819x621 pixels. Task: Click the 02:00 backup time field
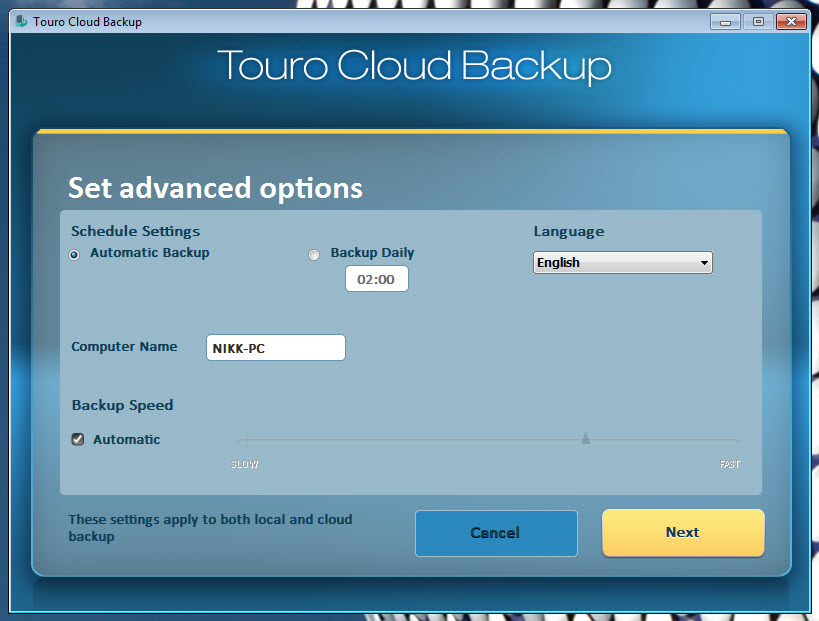pyautogui.click(x=377, y=279)
